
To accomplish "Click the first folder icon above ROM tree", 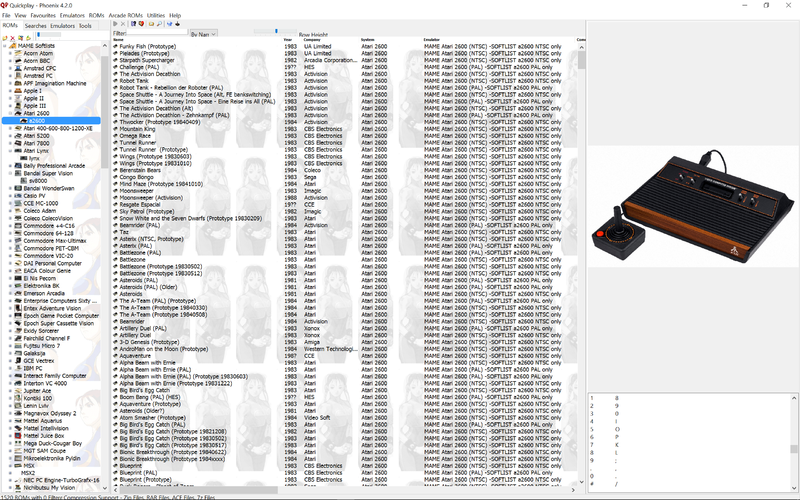I will (5, 38).
